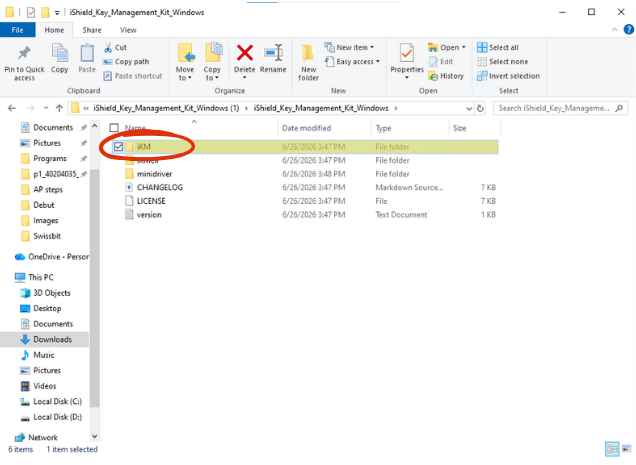The width and height of the screenshot is (636, 465).
Task: Uncheck the iKM folder checkbox
Action: click(118, 146)
